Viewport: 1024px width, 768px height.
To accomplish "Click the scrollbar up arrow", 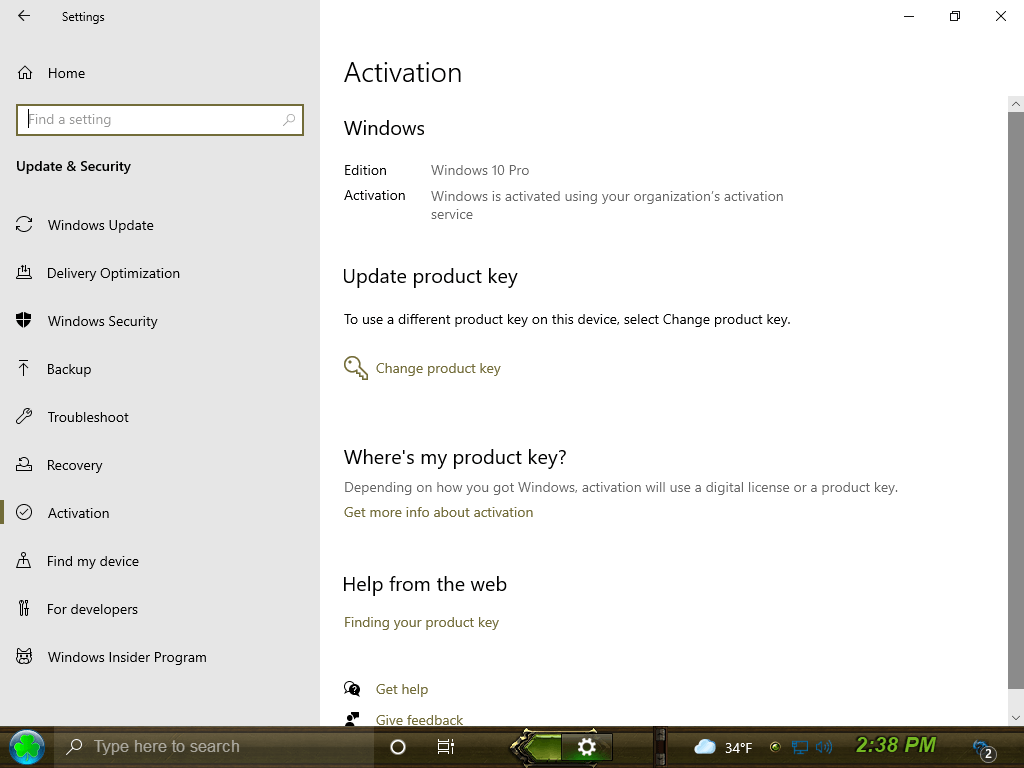I will coord(1016,104).
